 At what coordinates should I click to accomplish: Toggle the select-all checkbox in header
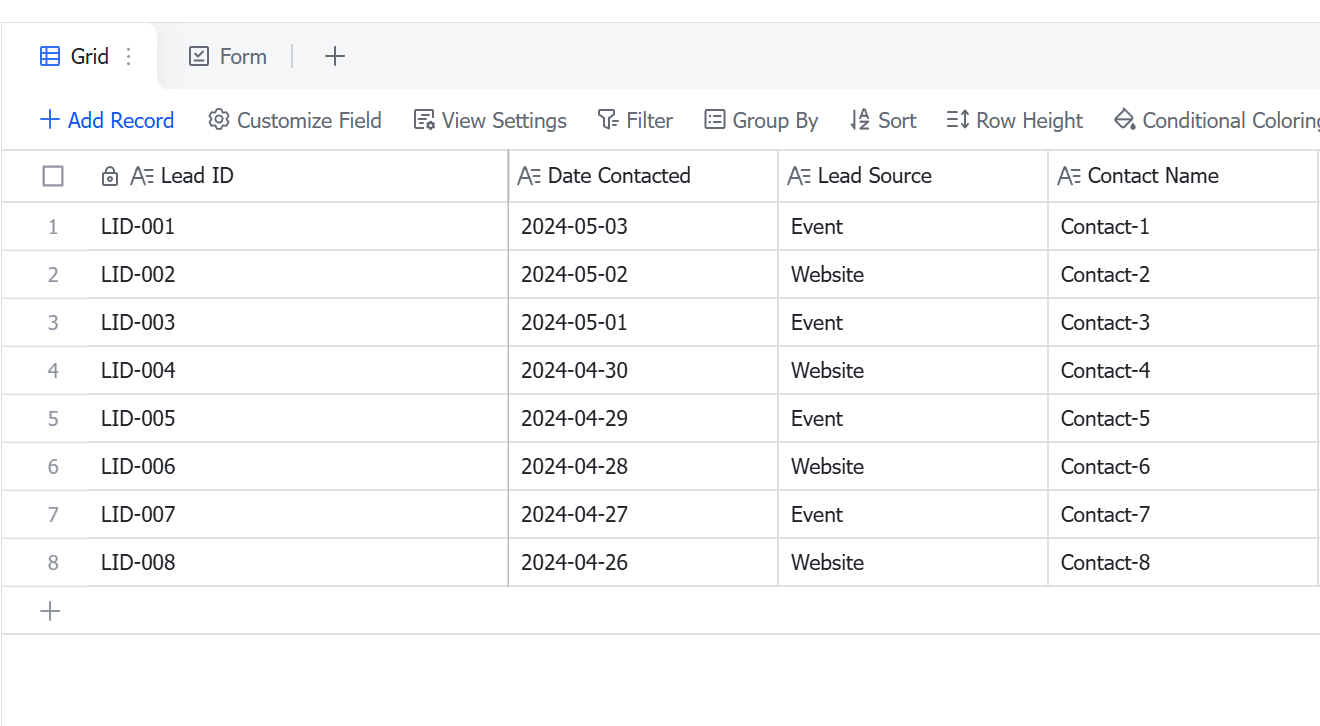(x=53, y=176)
